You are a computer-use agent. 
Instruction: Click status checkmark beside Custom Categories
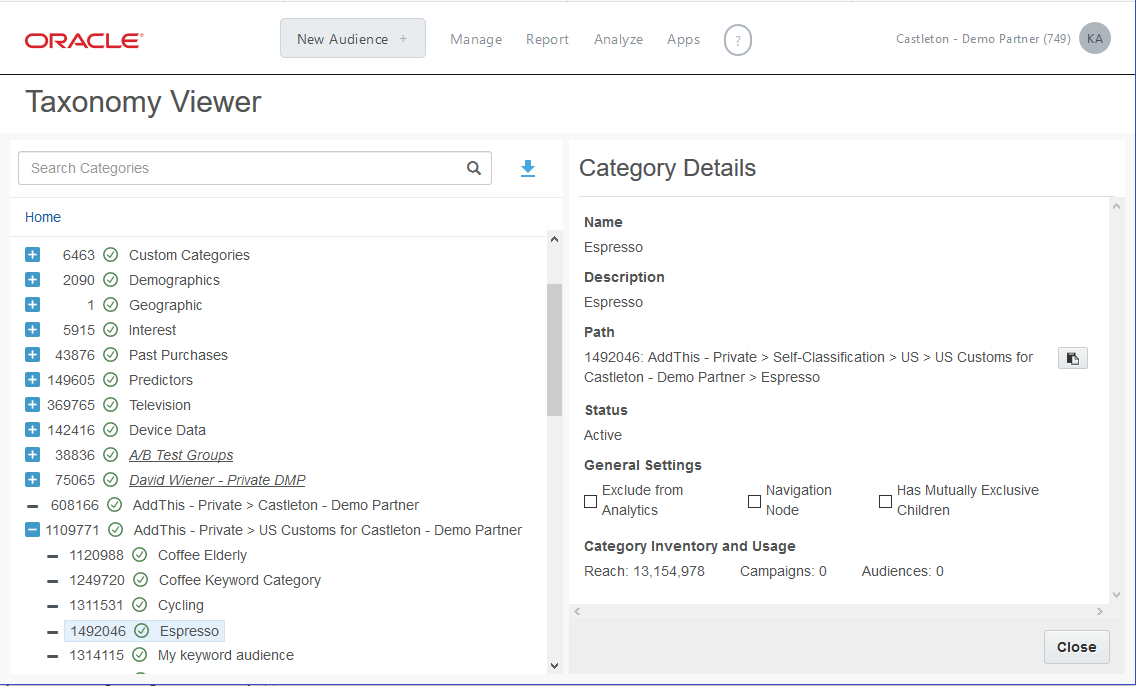110,255
